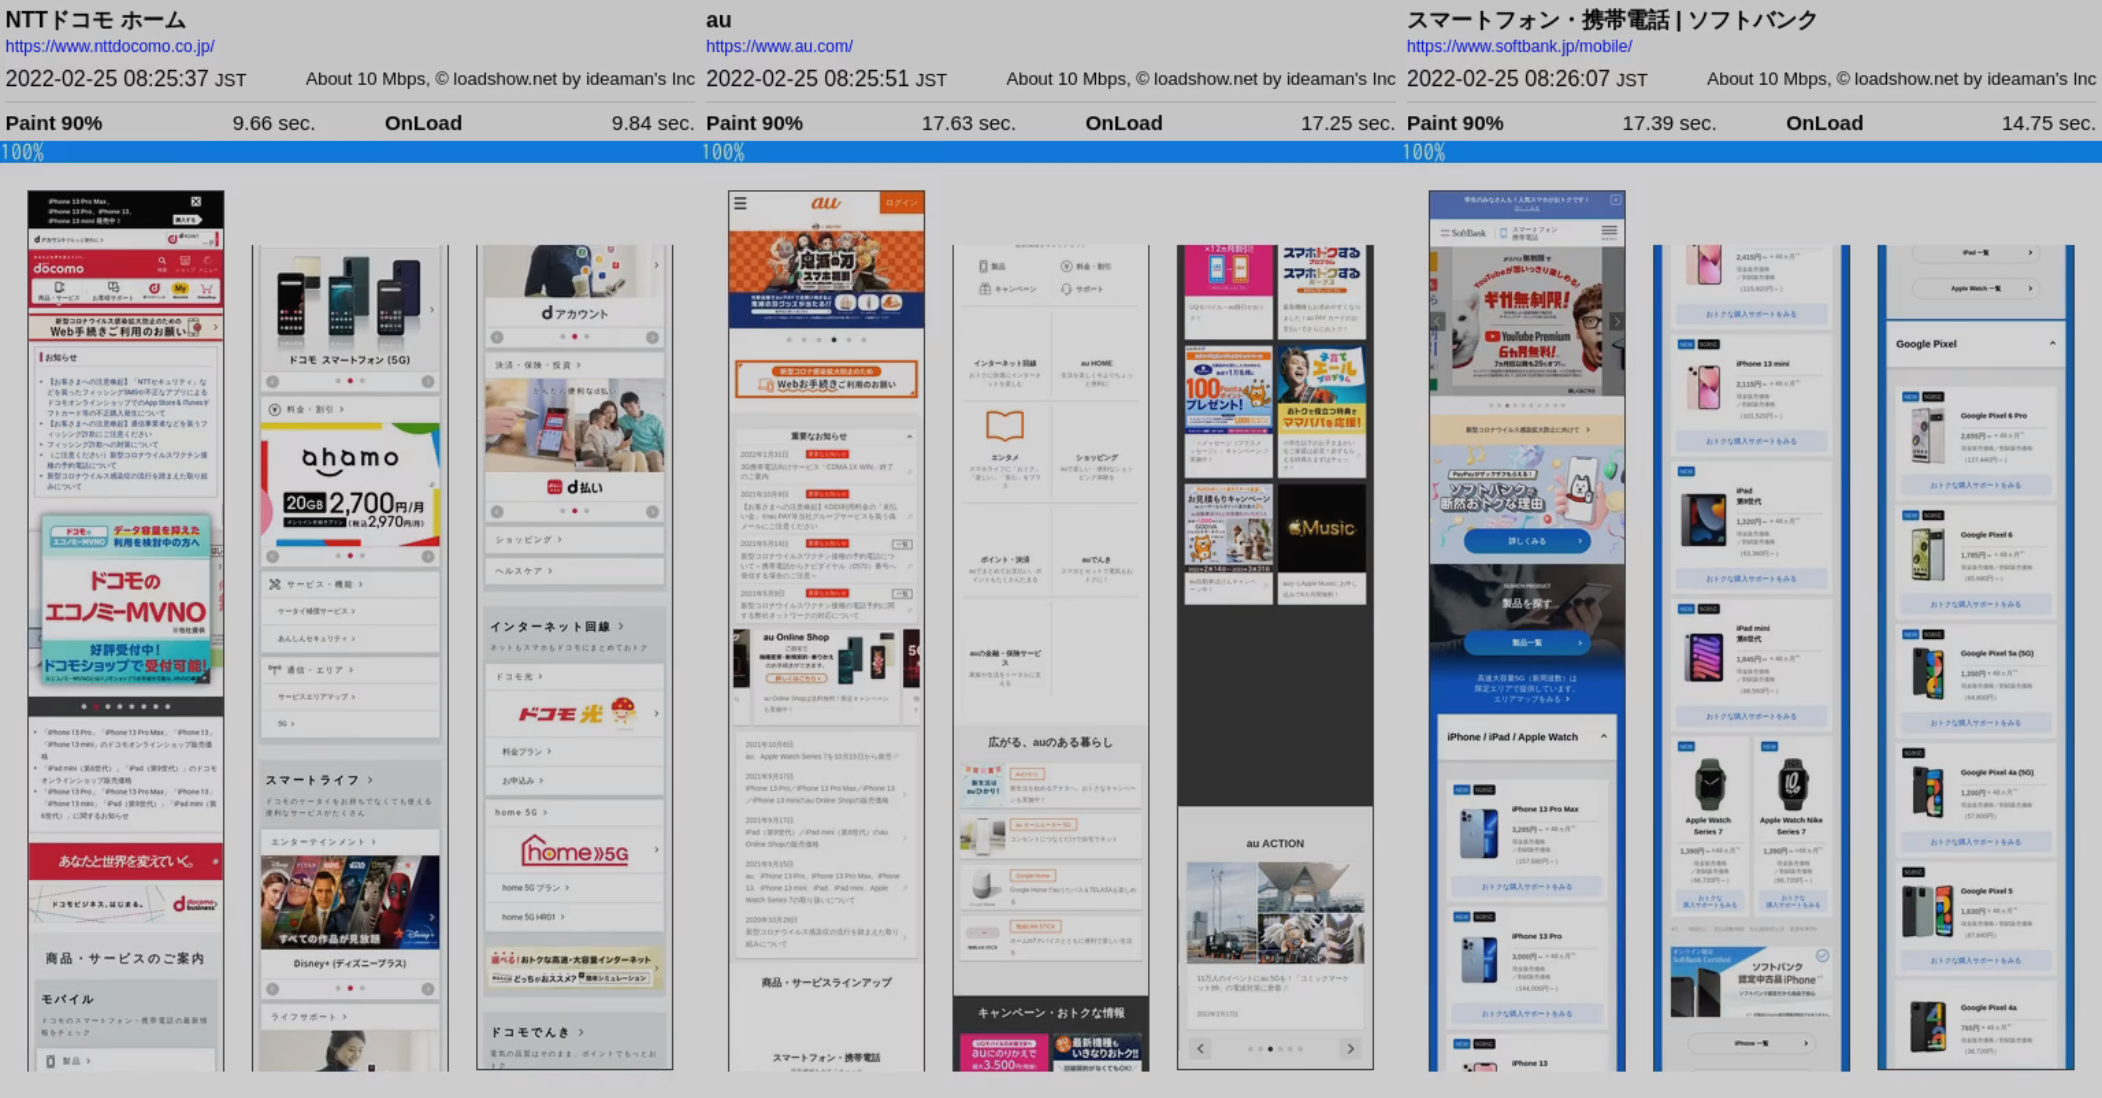Click the blue 100% progress bar under au
The width and height of the screenshot is (2102, 1098).
(1050, 152)
